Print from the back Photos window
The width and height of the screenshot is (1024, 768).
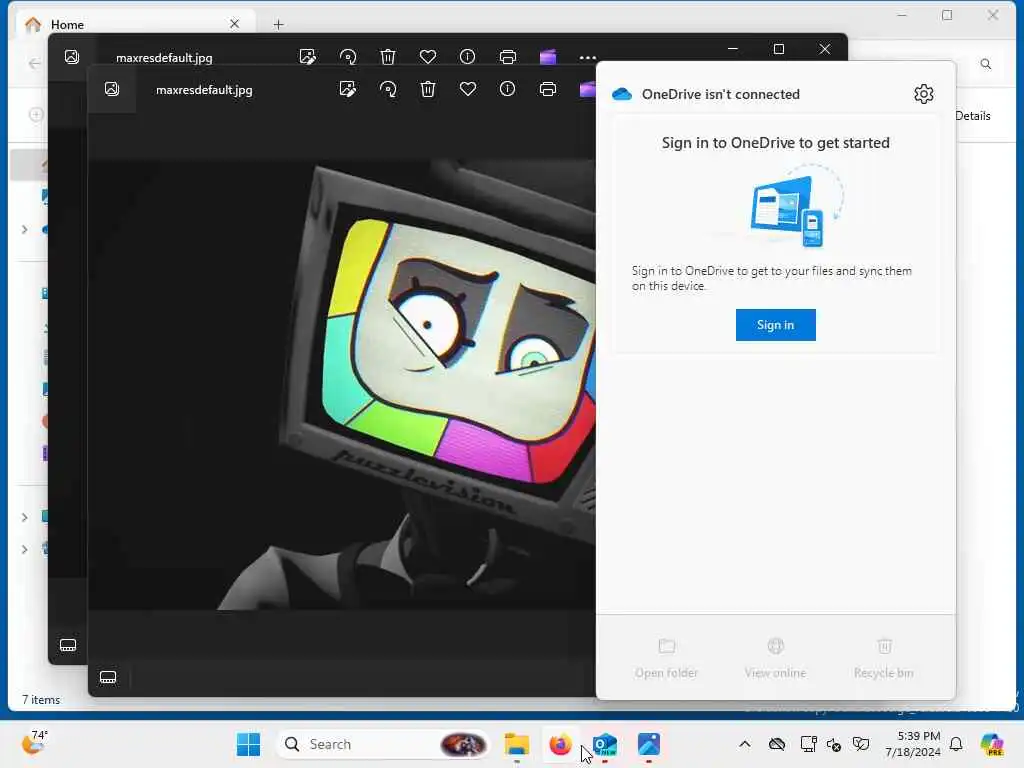pyautogui.click(x=507, y=57)
